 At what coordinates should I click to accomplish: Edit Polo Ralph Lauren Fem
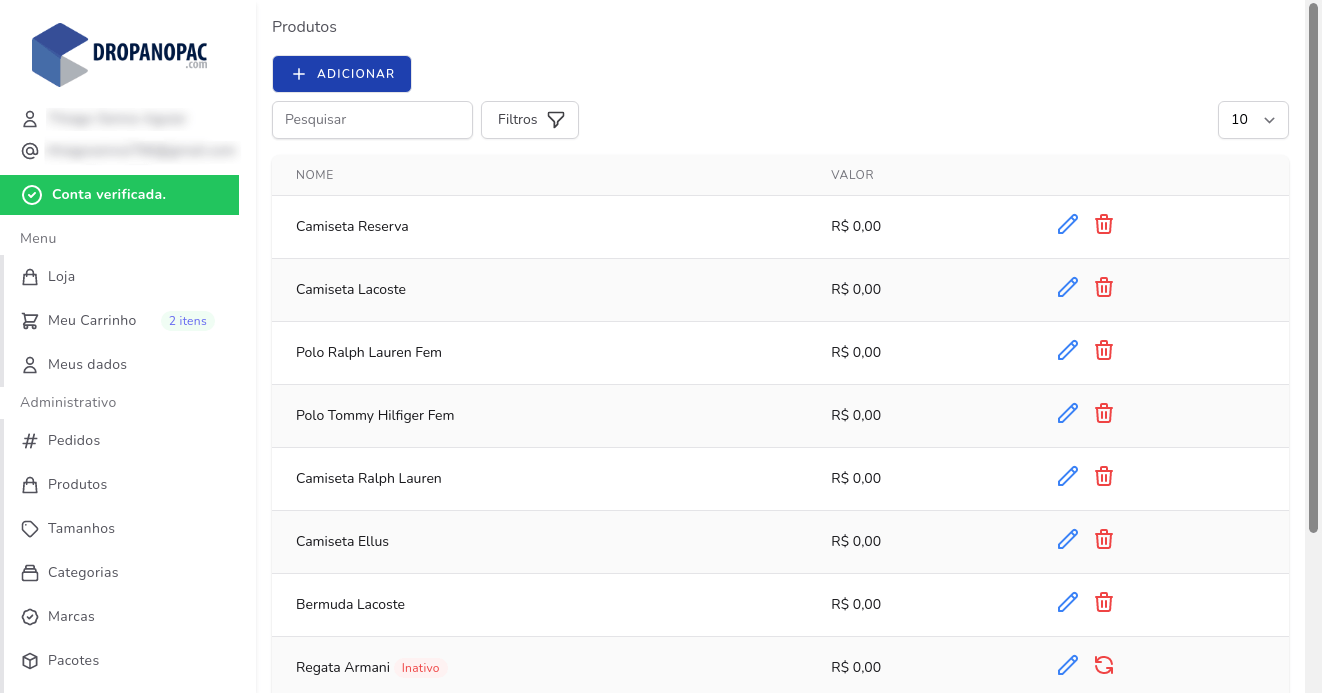(x=1068, y=350)
